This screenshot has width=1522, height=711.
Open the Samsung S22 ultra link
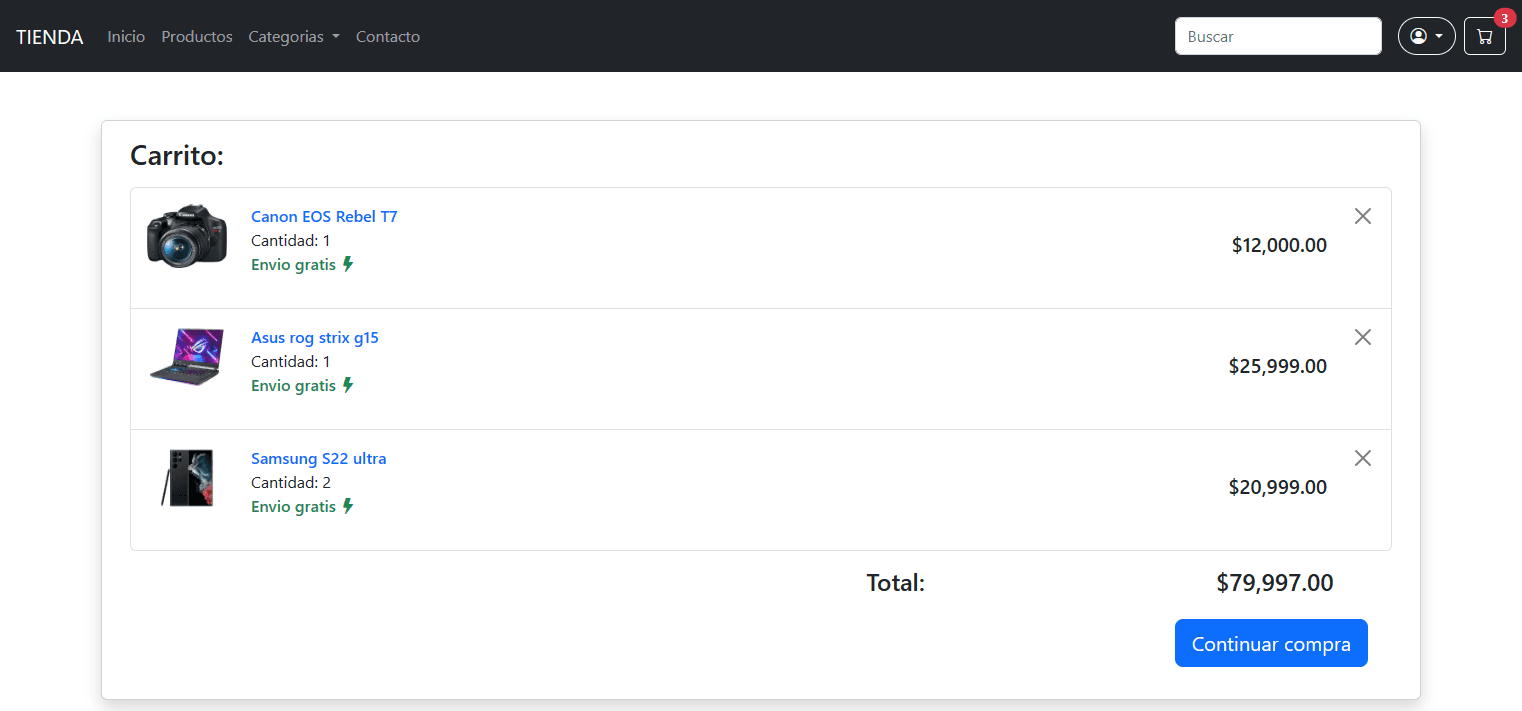coord(318,458)
